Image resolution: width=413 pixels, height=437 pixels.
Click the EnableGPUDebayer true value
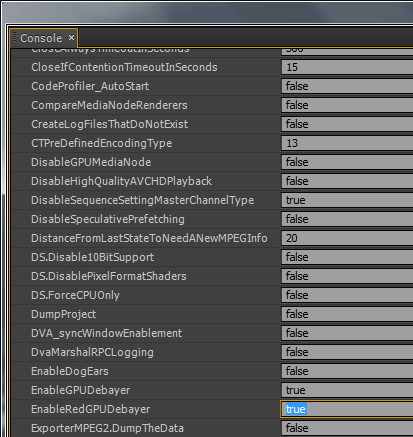click(347, 390)
